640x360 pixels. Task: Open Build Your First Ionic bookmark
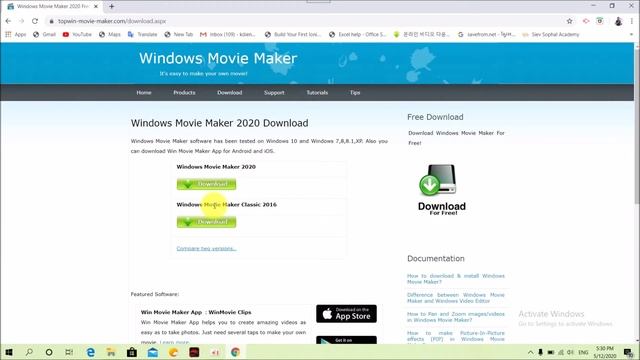(x=293, y=35)
